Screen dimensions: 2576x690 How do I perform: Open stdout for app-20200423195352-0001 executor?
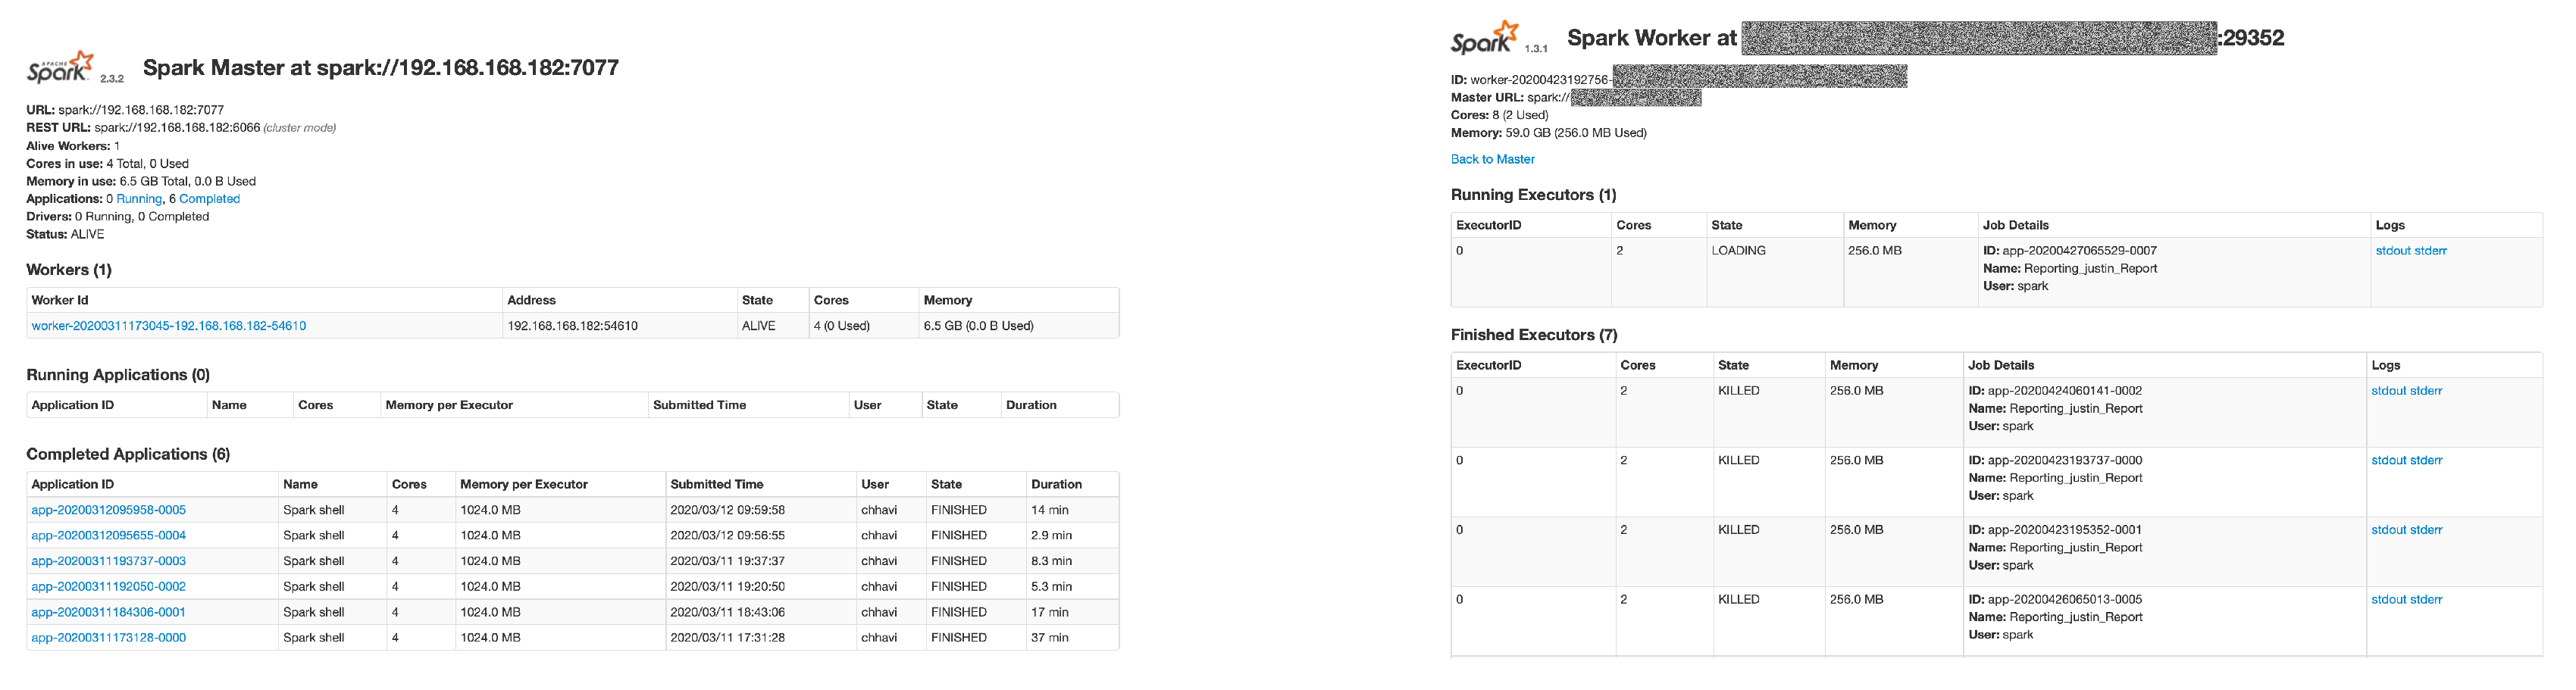click(x=2388, y=530)
